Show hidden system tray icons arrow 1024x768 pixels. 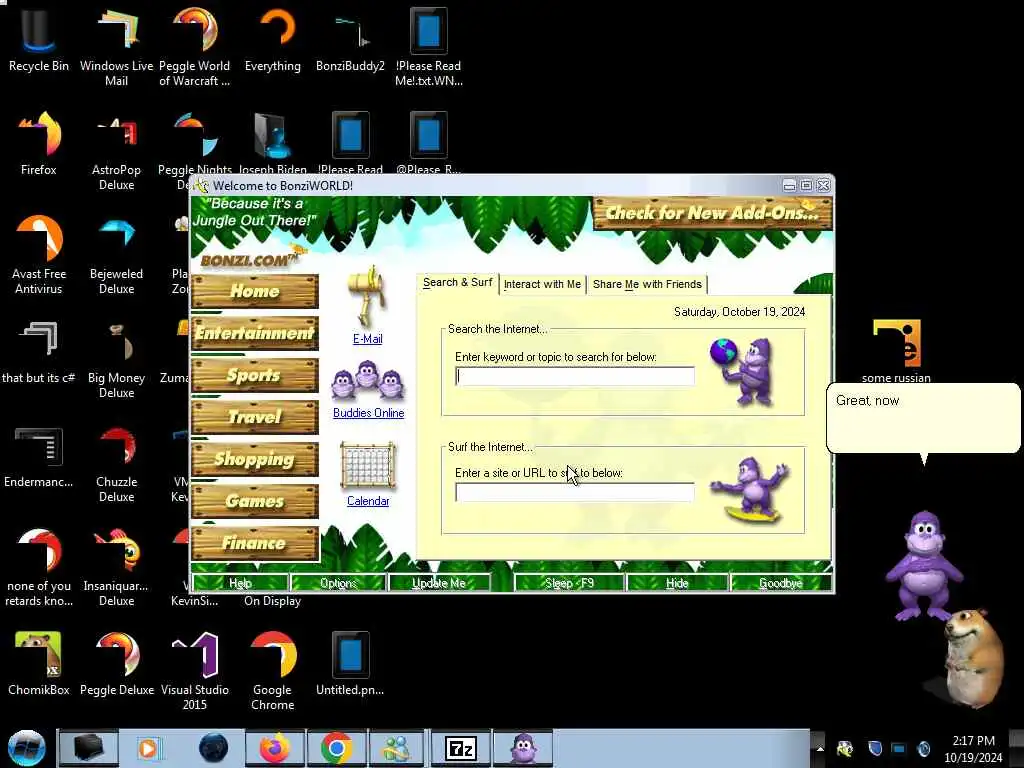(x=820, y=748)
